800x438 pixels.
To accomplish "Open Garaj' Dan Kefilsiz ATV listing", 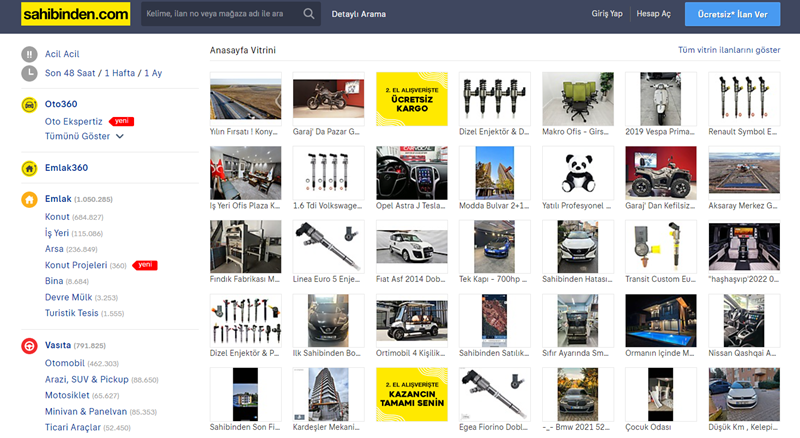I will pyautogui.click(x=661, y=173).
